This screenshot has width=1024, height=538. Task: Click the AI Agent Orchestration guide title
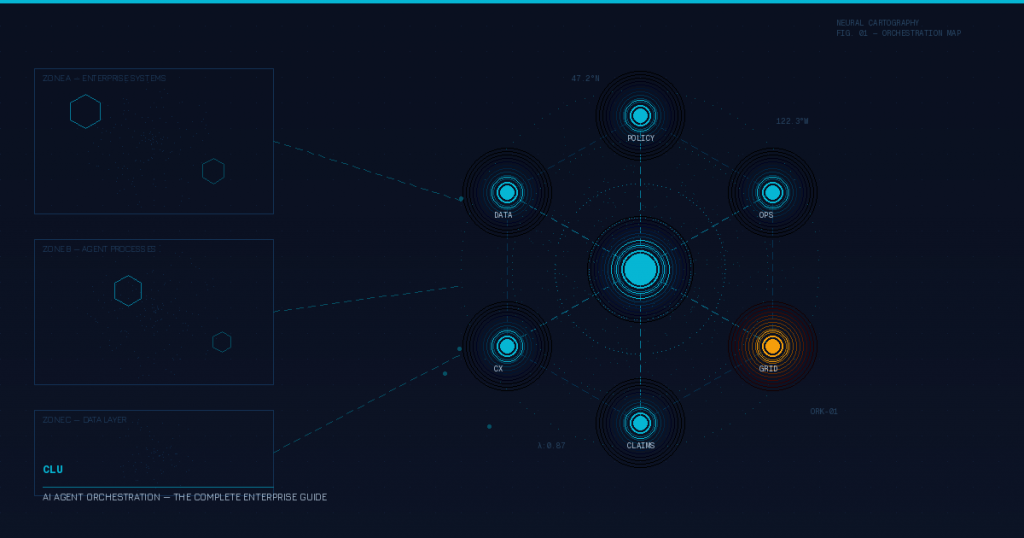(x=184, y=497)
